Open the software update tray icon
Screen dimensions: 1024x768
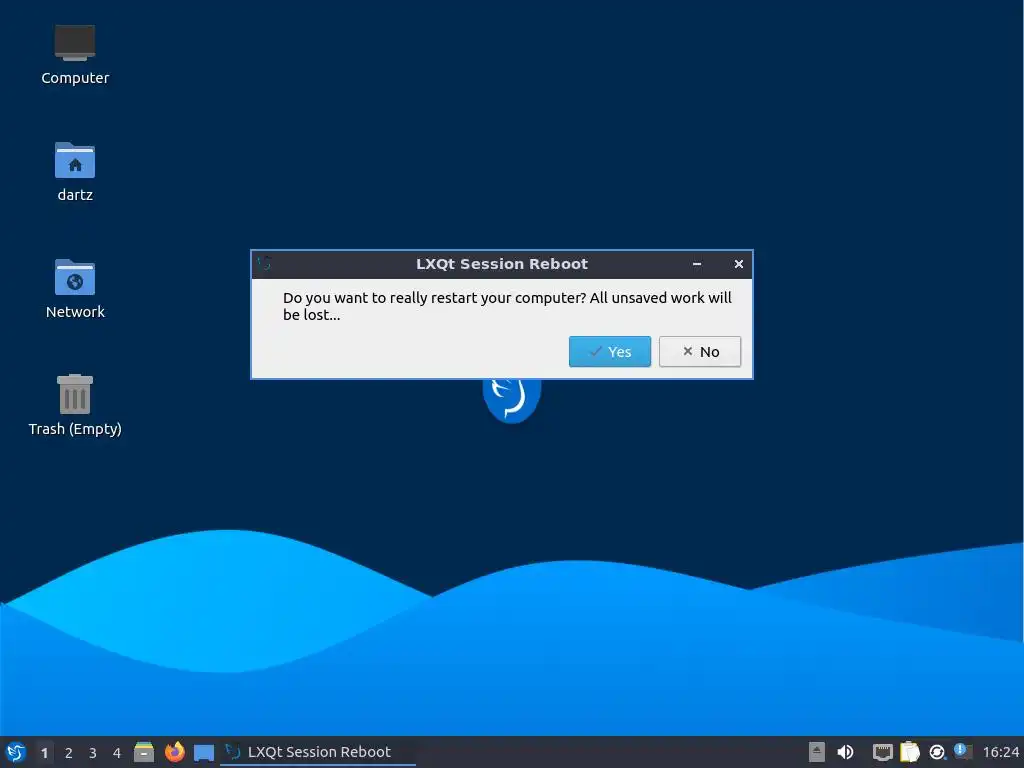[937, 753]
